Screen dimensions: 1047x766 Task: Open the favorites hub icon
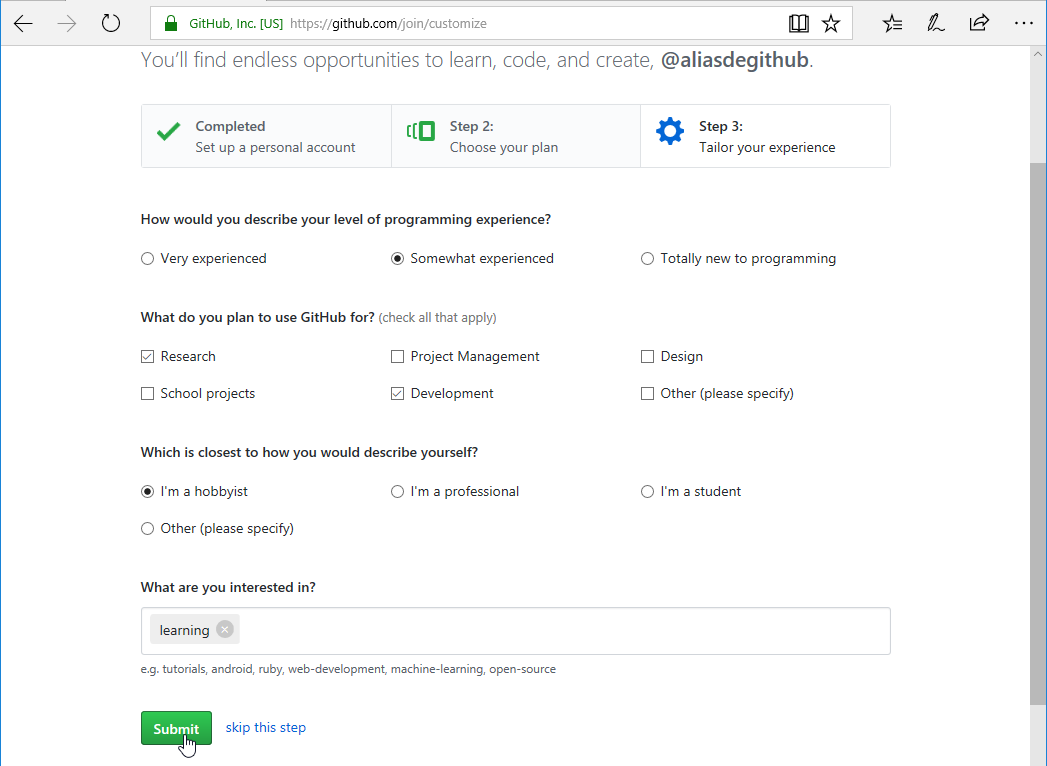[893, 23]
